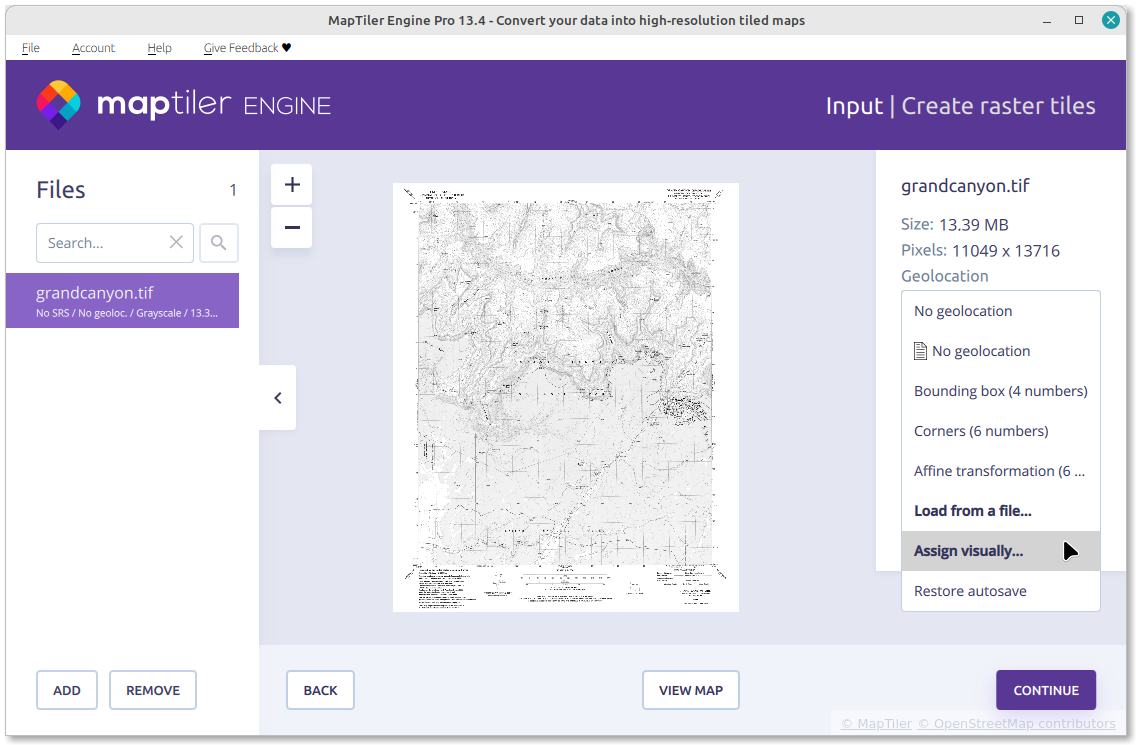Collapse the Files panel with left chevron
Image resolution: width=1136 pixels, height=745 pixels.
coord(278,398)
